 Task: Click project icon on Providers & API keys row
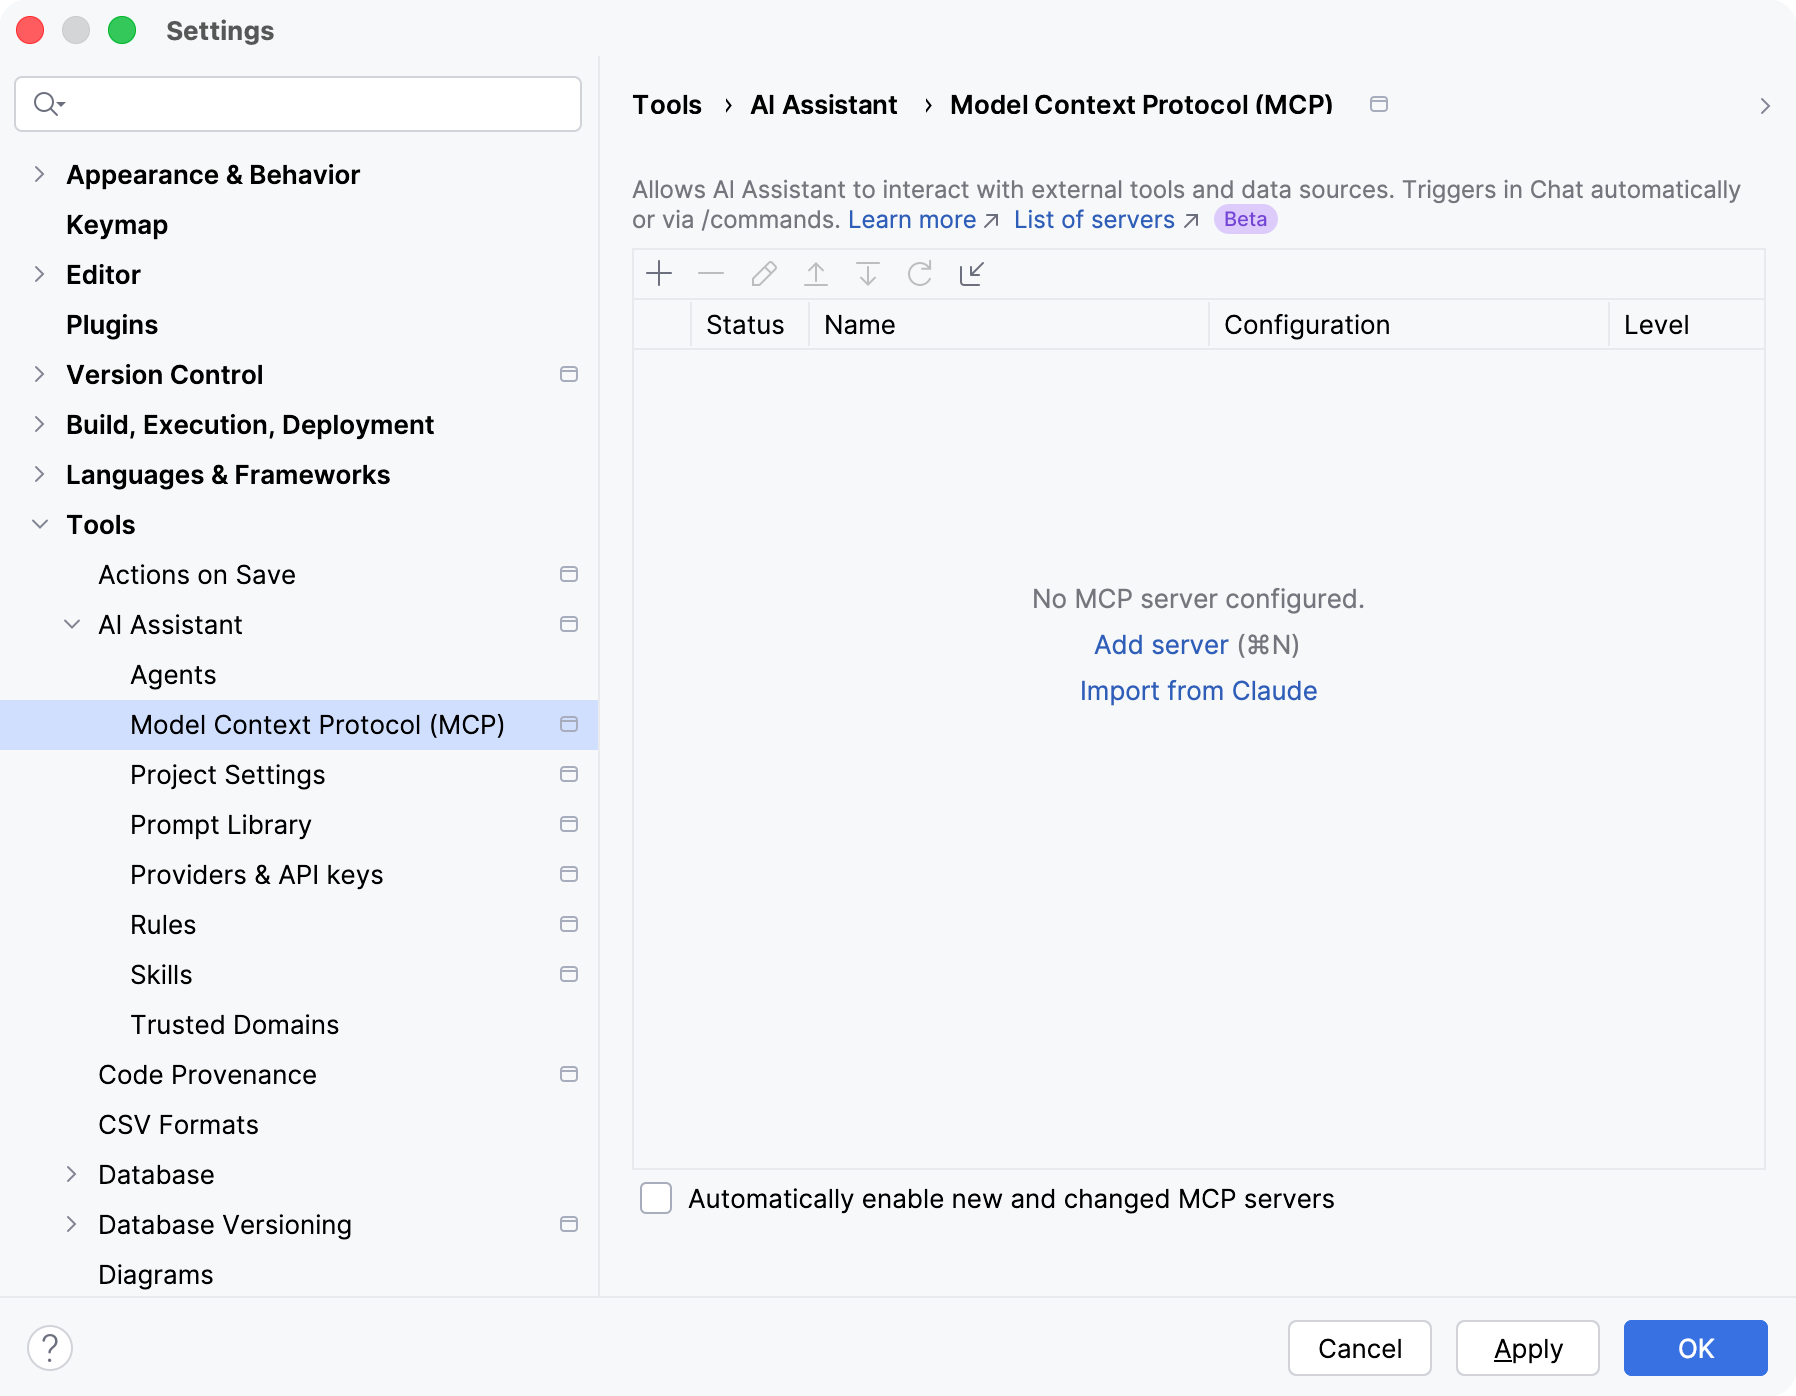point(569,874)
